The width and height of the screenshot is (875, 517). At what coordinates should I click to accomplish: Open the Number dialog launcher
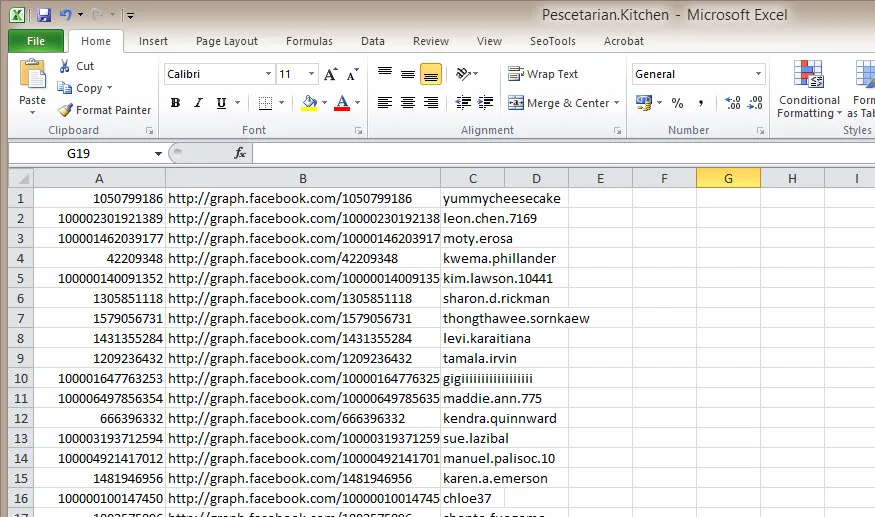(x=760, y=130)
